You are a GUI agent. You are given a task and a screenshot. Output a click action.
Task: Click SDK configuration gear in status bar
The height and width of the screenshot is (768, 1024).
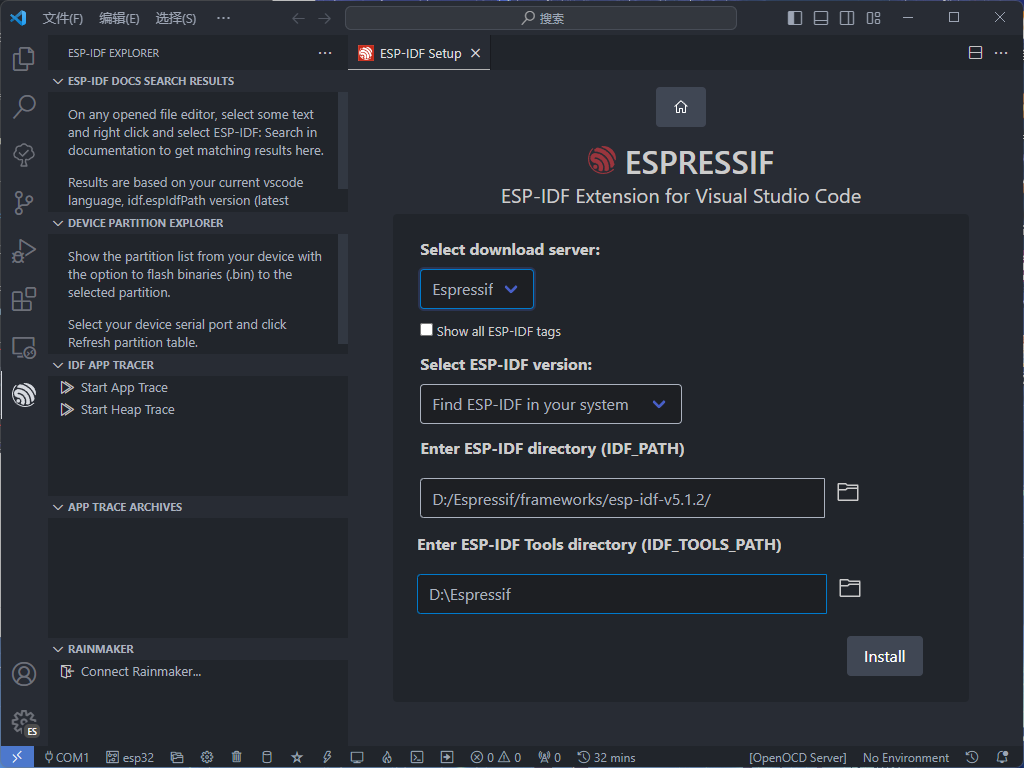[207, 757]
